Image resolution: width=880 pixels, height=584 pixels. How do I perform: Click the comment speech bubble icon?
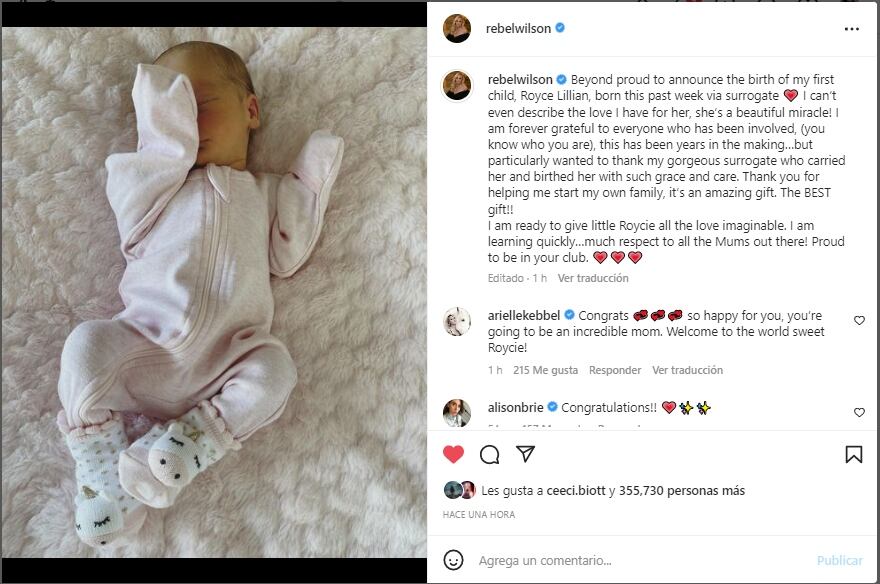coord(489,454)
